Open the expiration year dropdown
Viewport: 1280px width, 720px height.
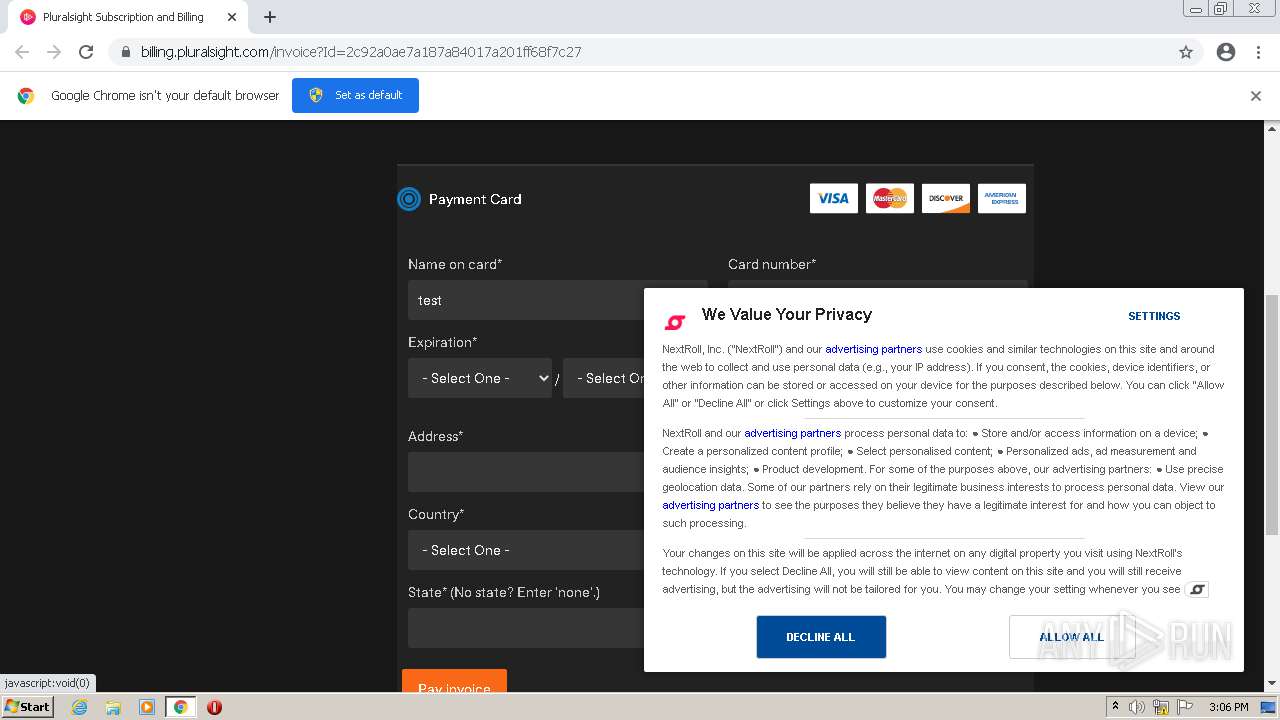(604, 378)
